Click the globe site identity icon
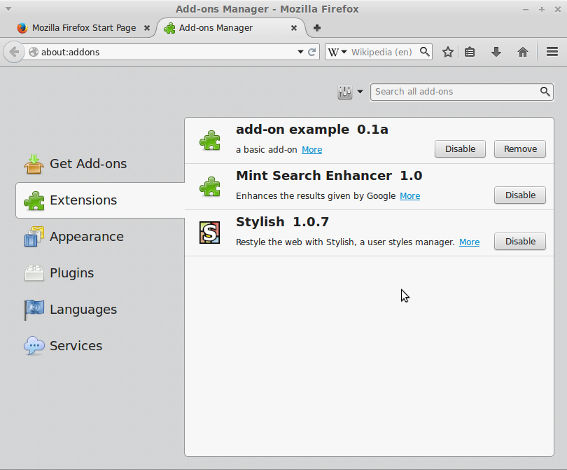Image resolution: width=567 pixels, height=470 pixels. 33,52
